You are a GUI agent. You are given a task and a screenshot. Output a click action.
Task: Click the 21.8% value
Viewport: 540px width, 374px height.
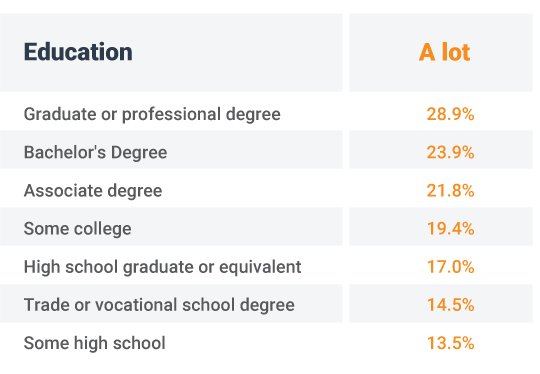(x=450, y=190)
